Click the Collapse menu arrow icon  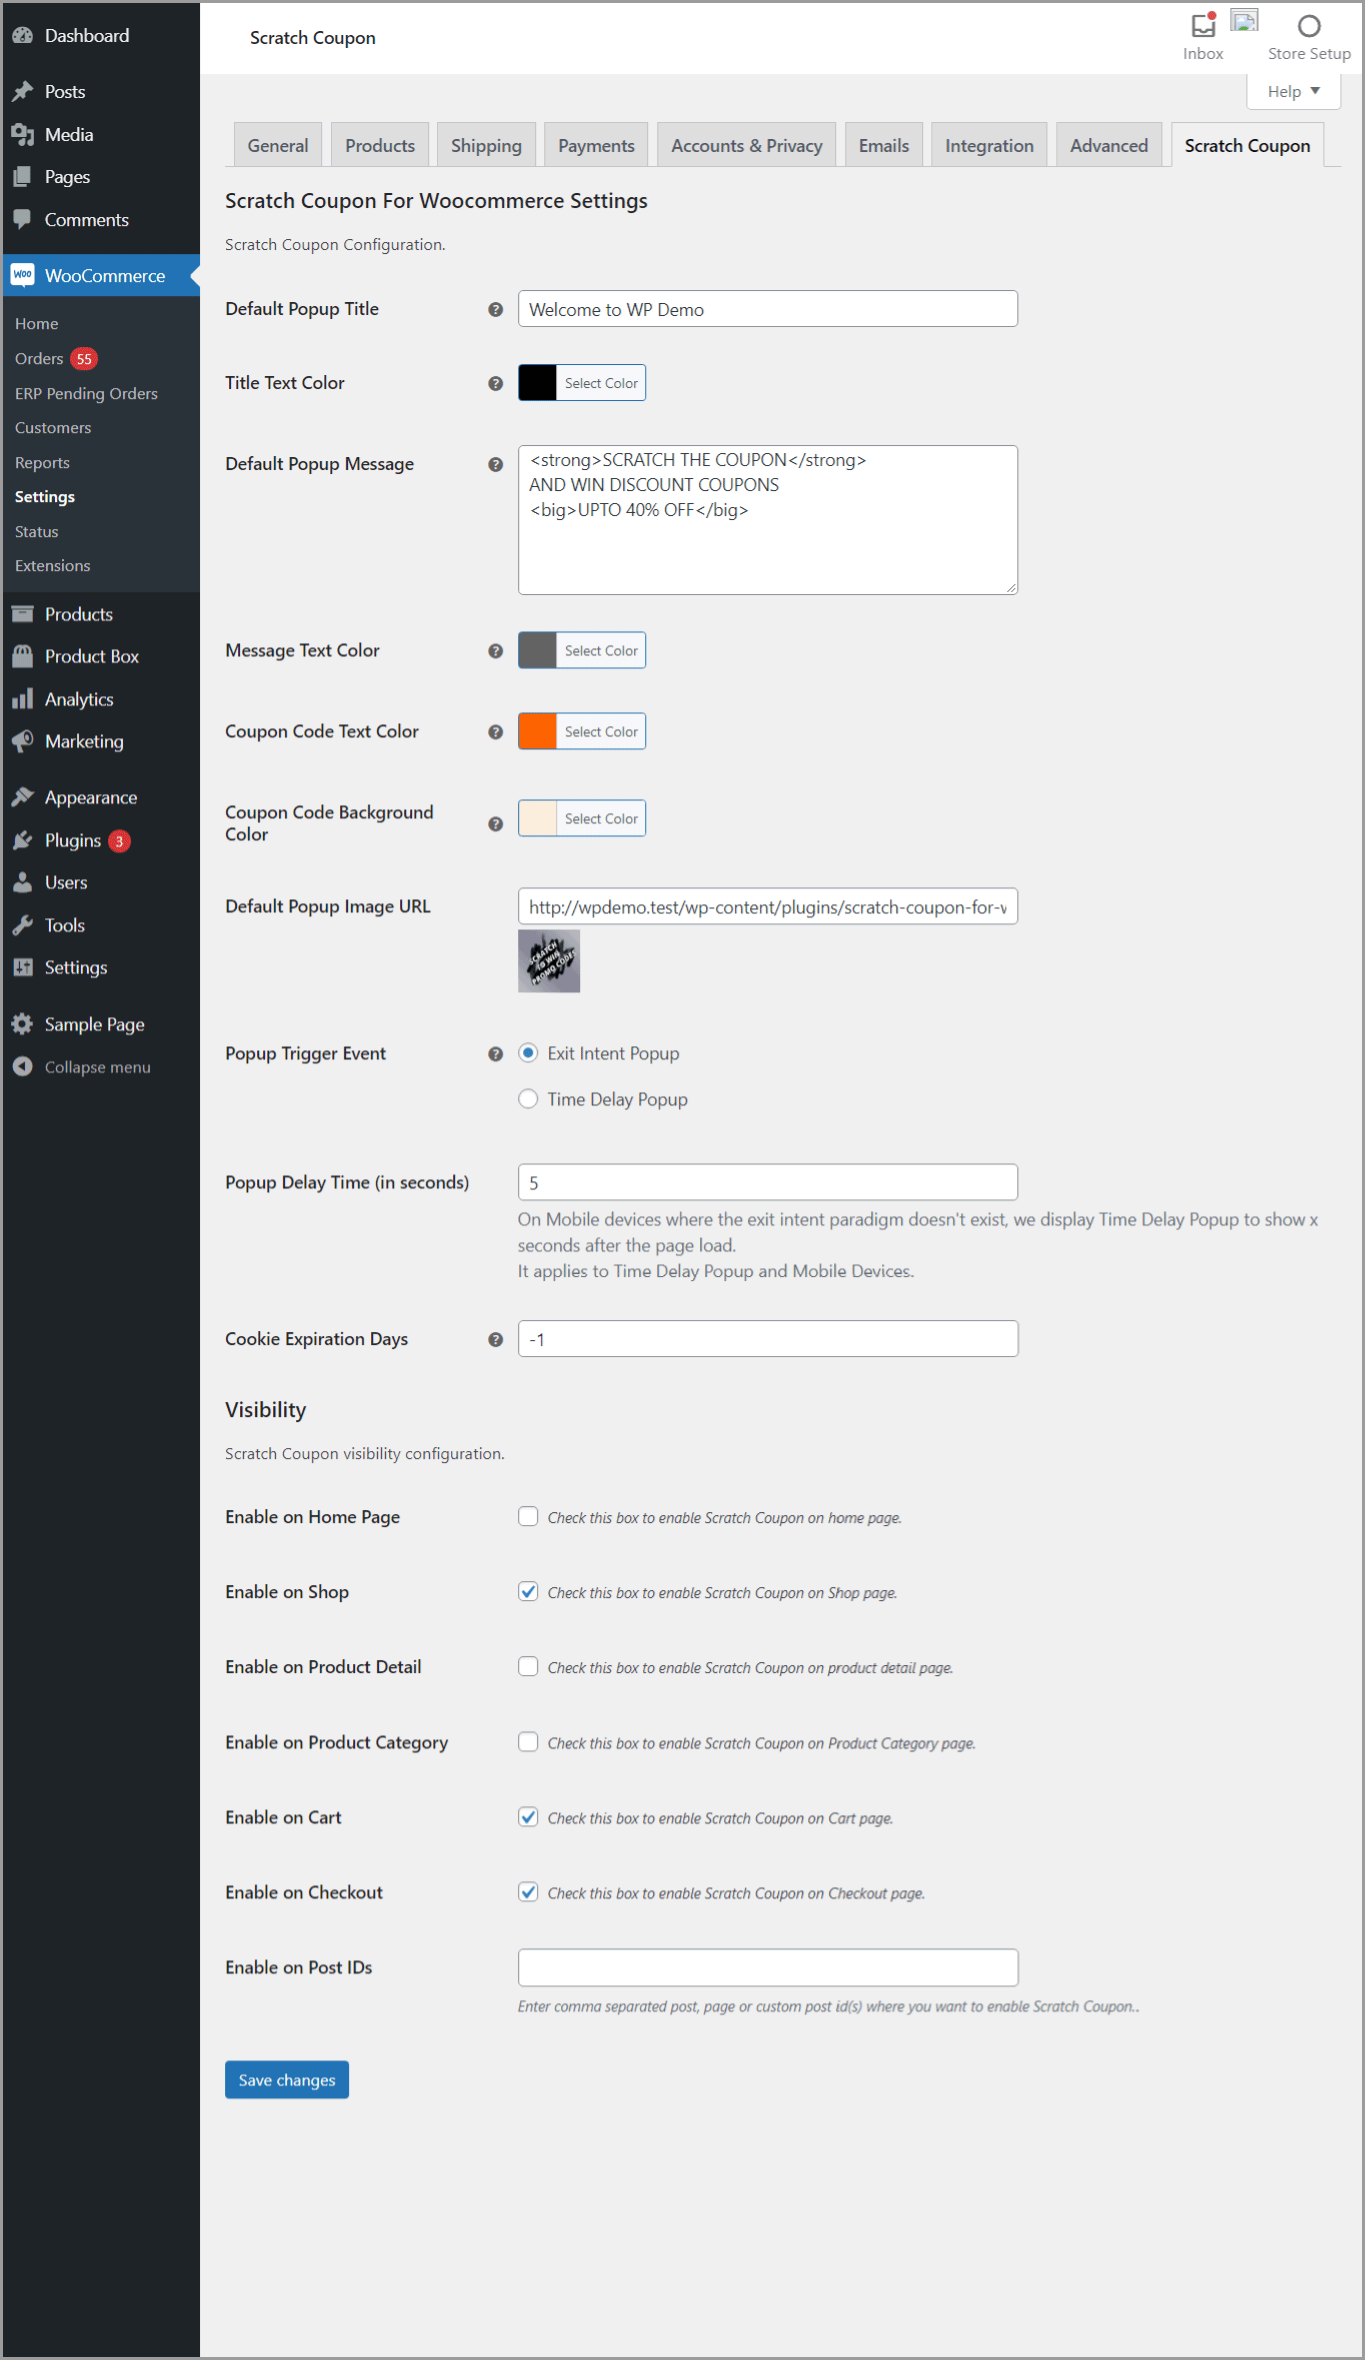tap(22, 1067)
